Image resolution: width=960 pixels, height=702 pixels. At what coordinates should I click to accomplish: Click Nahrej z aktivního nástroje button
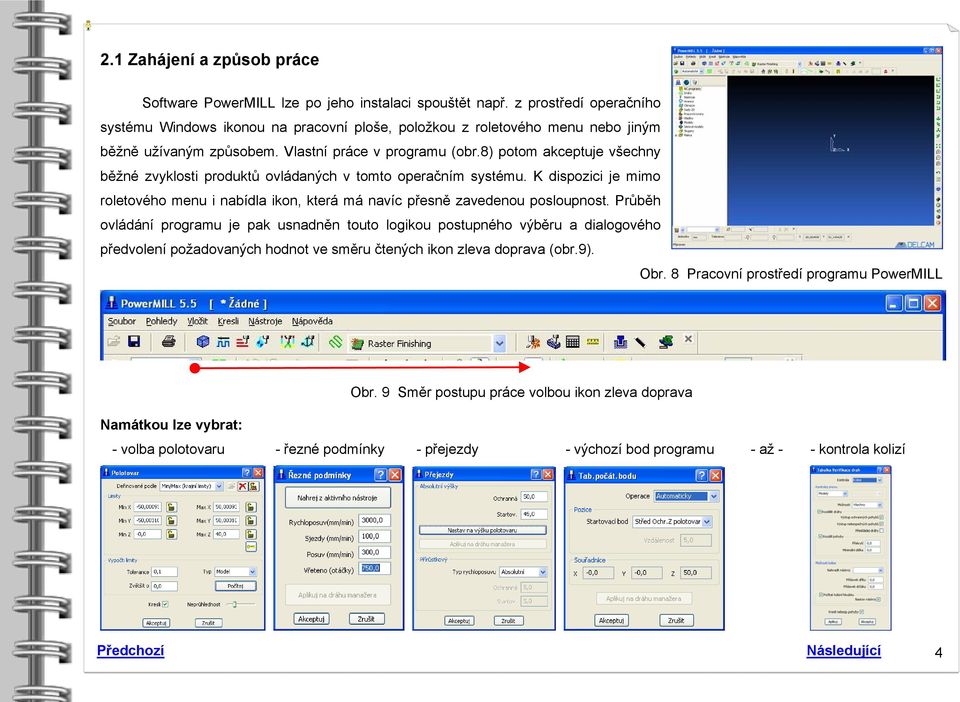(x=337, y=498)
